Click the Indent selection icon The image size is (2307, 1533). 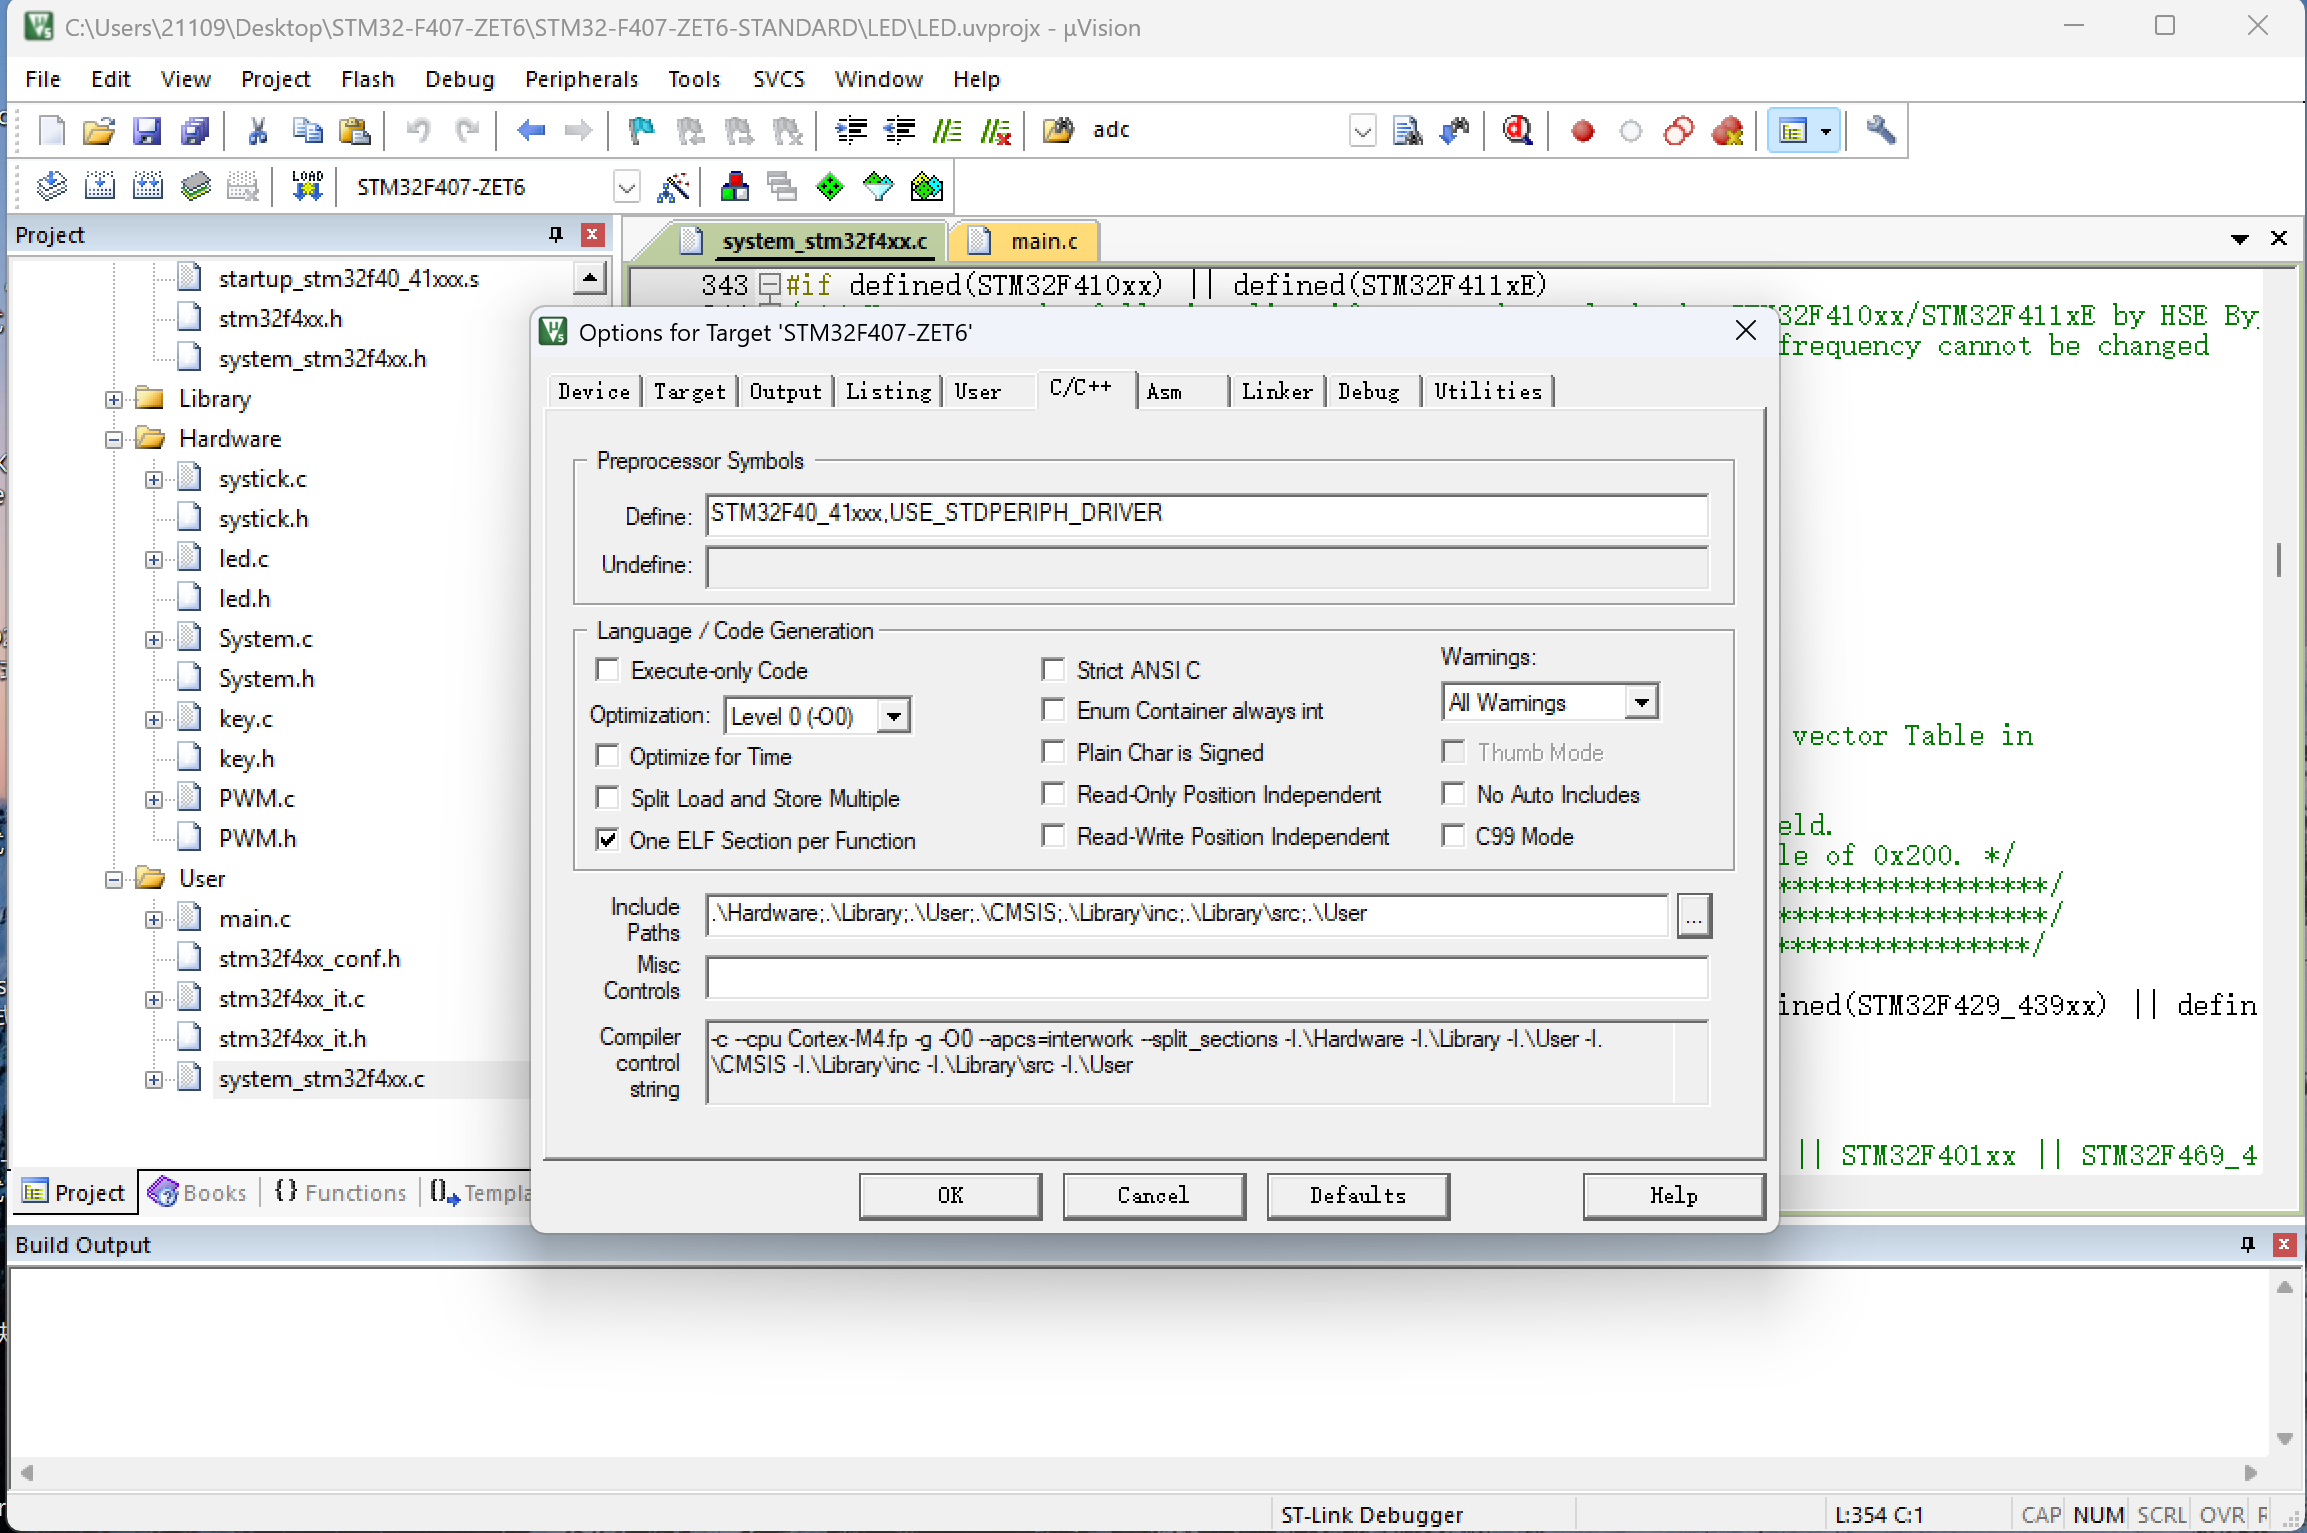(x=852, y=131)
